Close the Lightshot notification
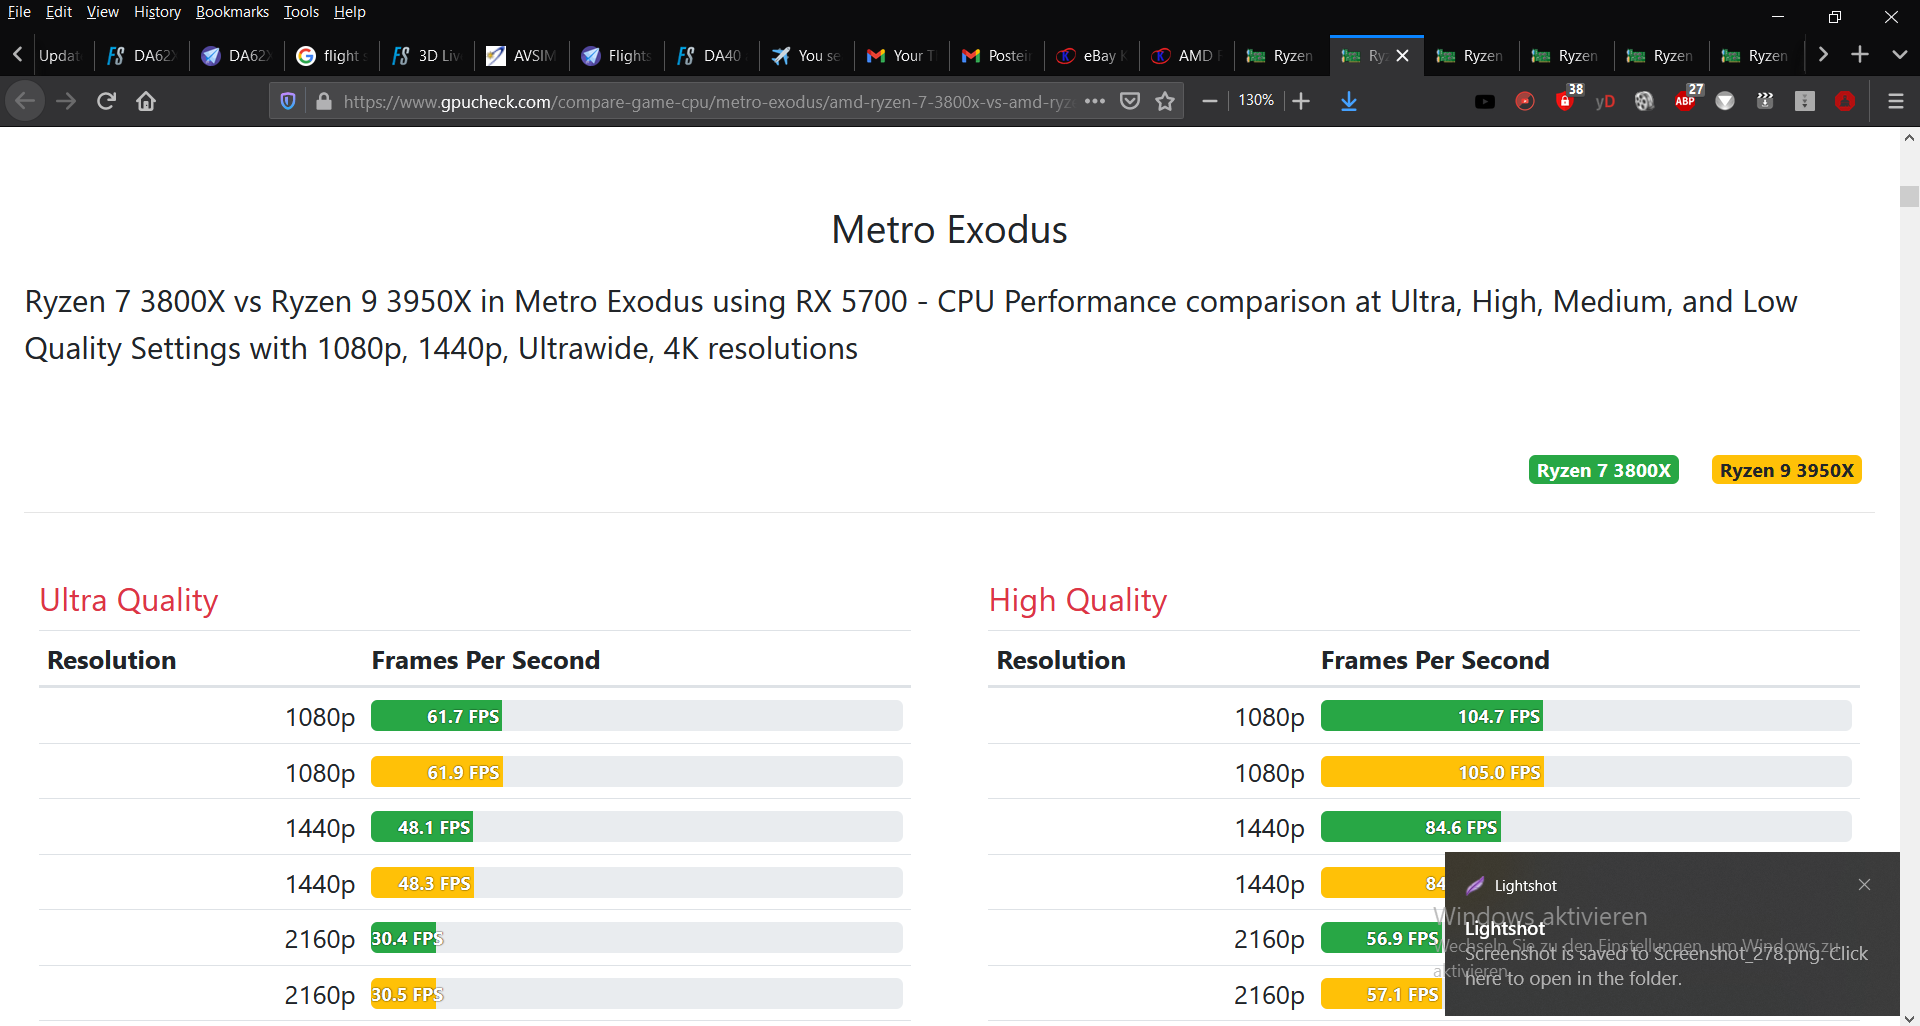Screen dimensions: 1920x1026 click(x=1864, y=885)
